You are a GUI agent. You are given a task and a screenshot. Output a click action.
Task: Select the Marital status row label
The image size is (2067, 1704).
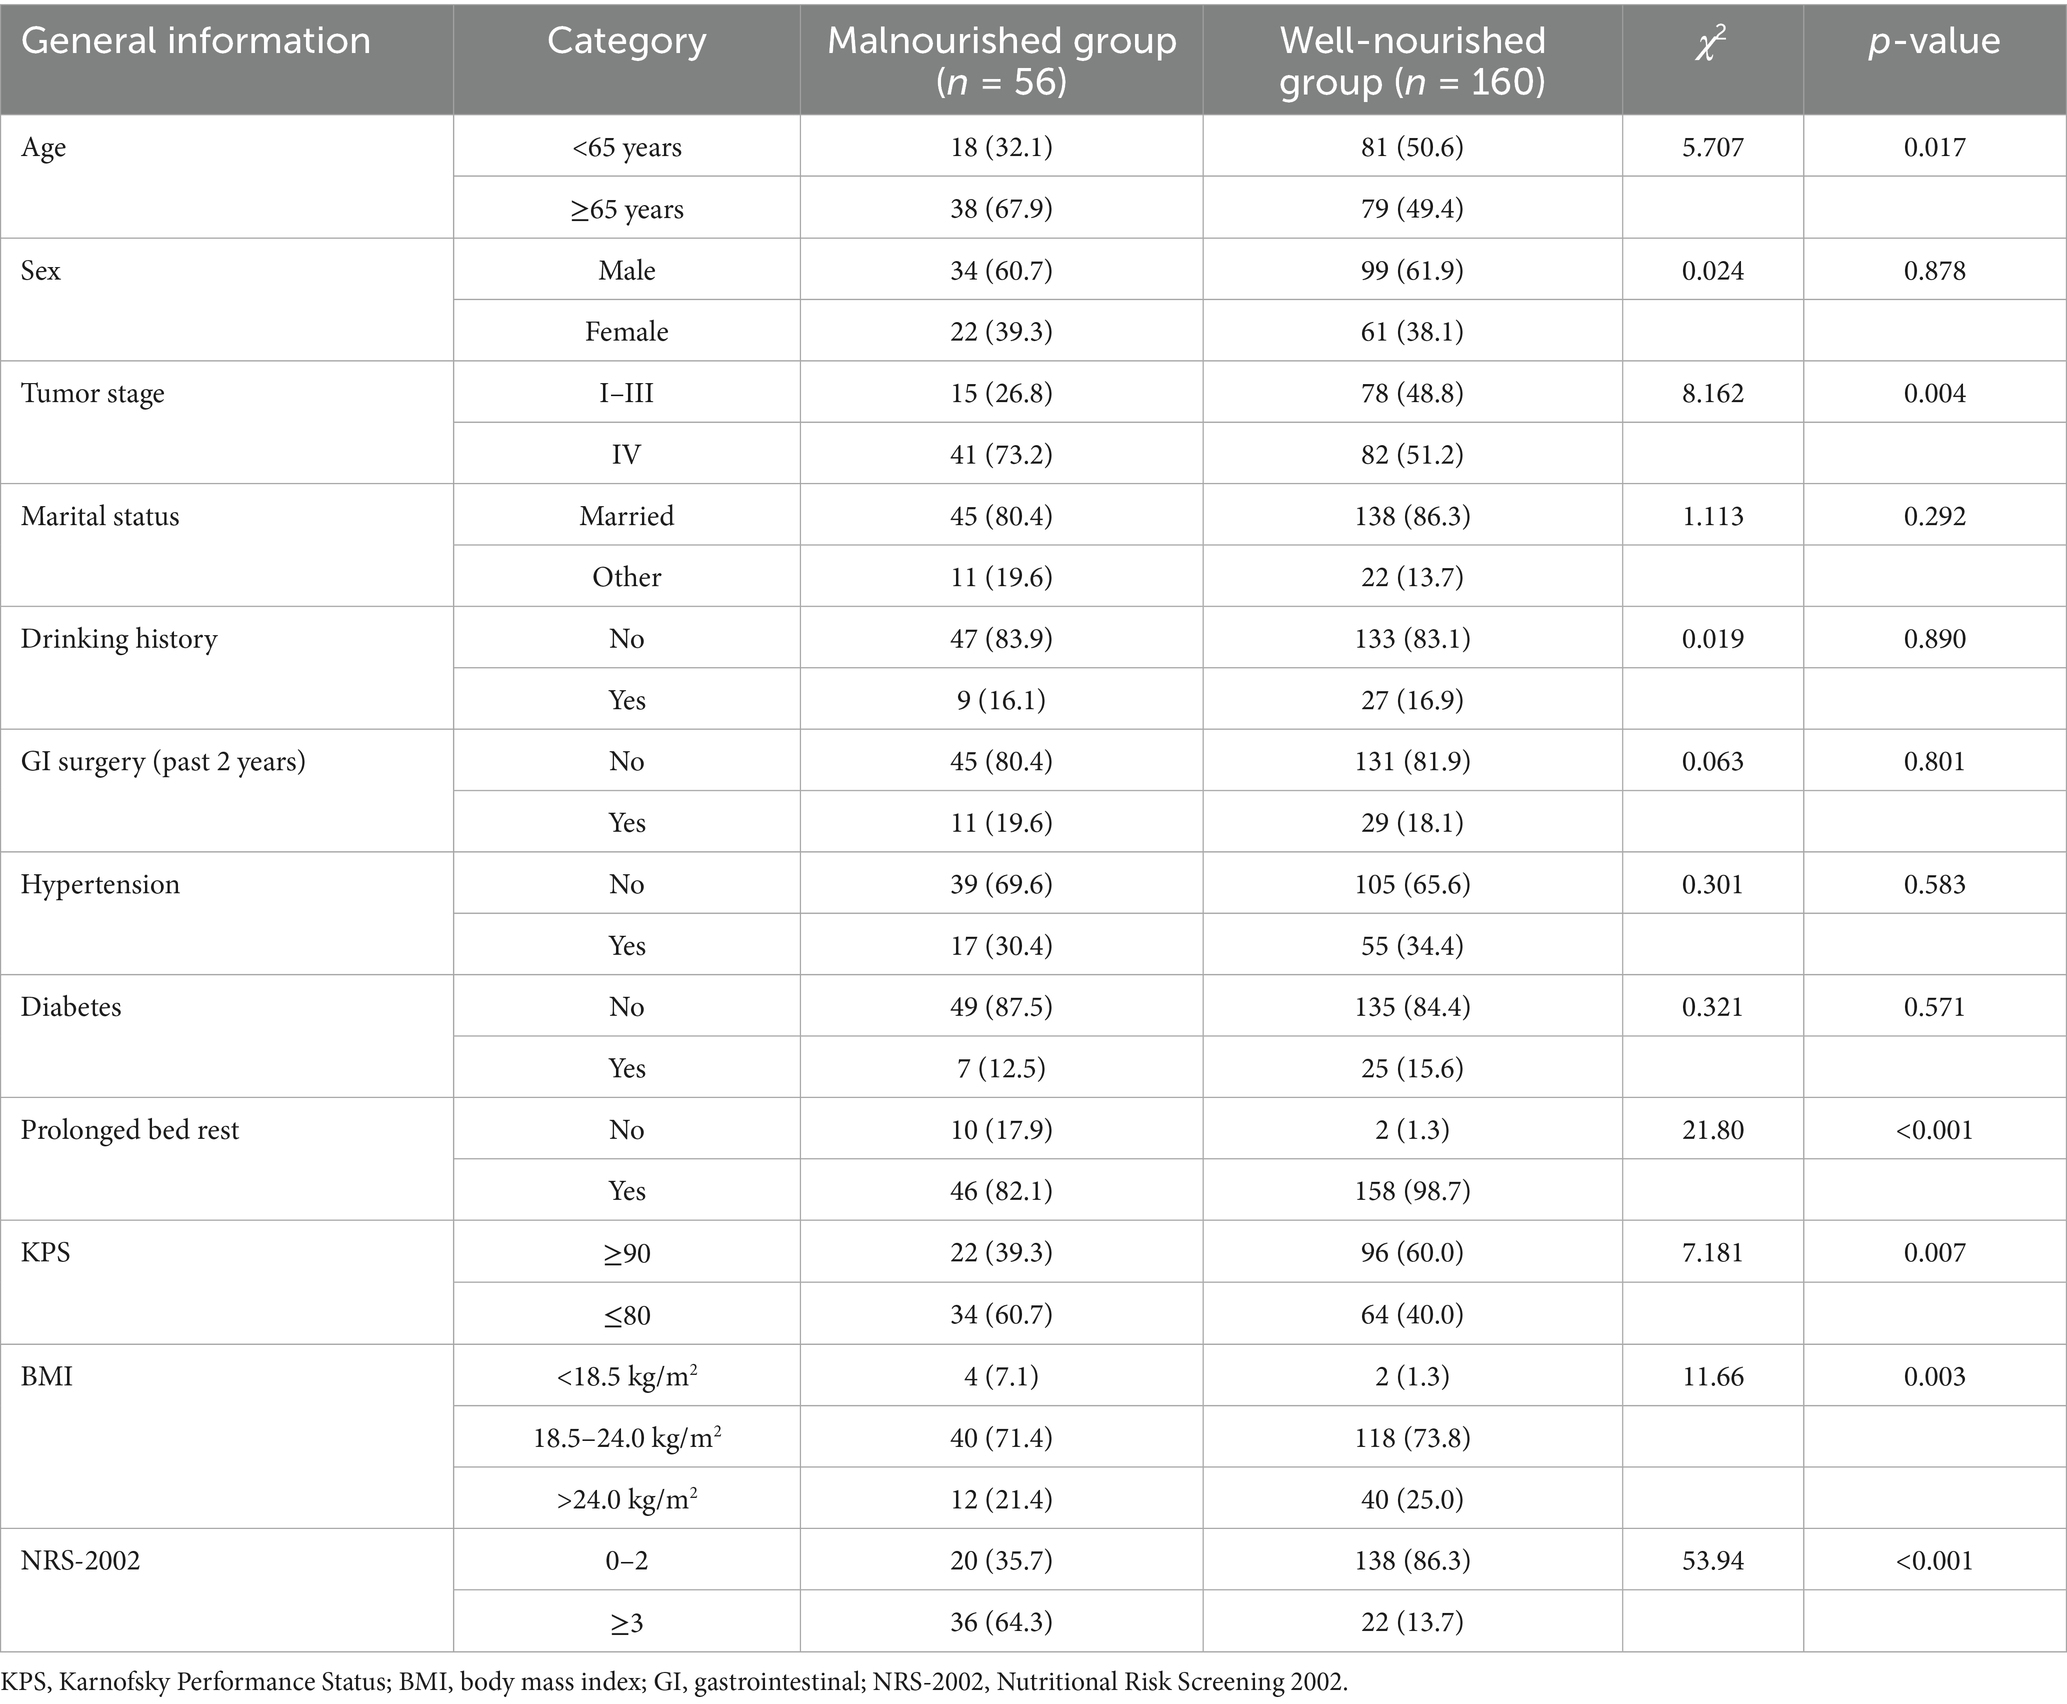(x=100, y=517)
